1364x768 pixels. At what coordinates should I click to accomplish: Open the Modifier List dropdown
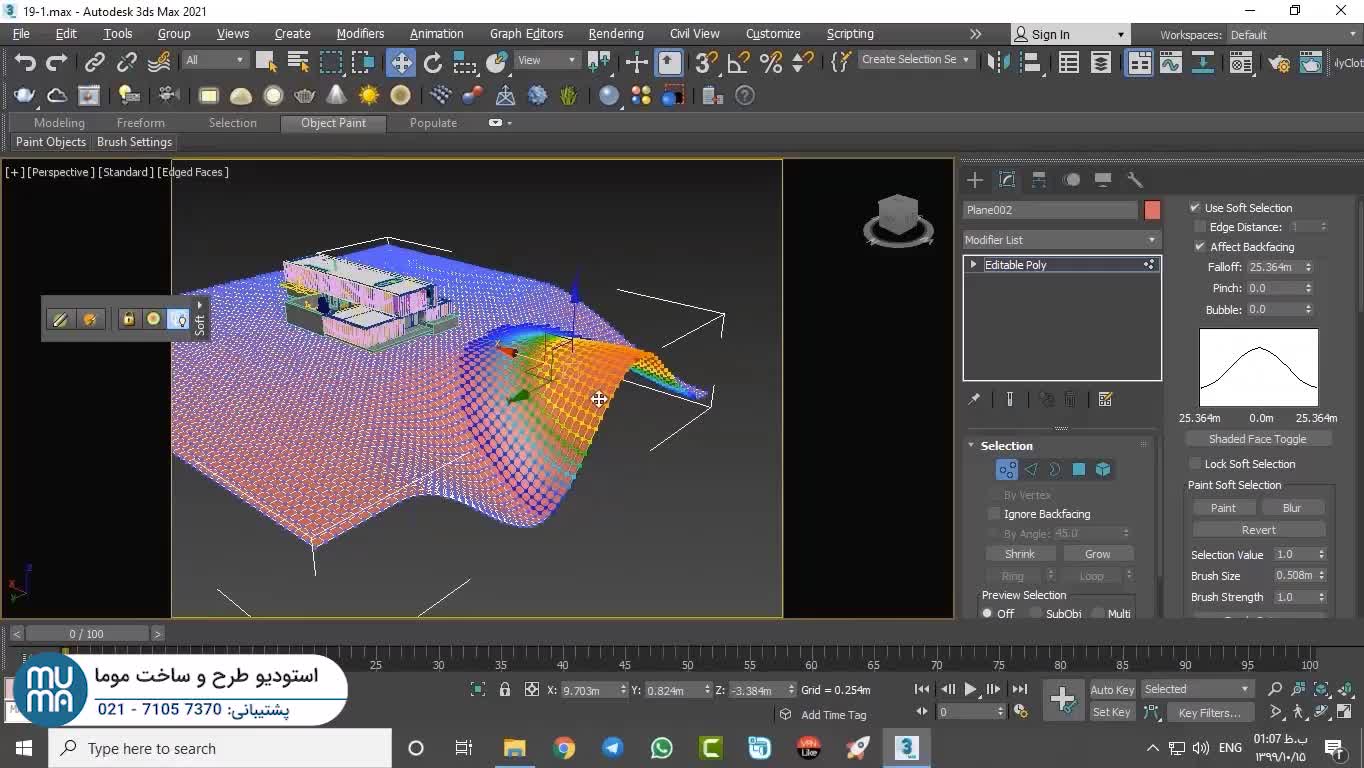(1060, 240)
